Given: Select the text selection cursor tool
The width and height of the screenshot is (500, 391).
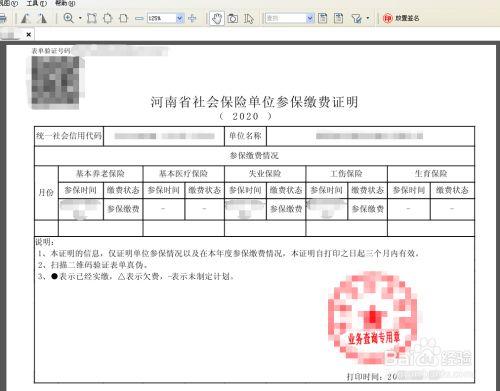Looking at the screenshot, I should [x=249, y=19].
